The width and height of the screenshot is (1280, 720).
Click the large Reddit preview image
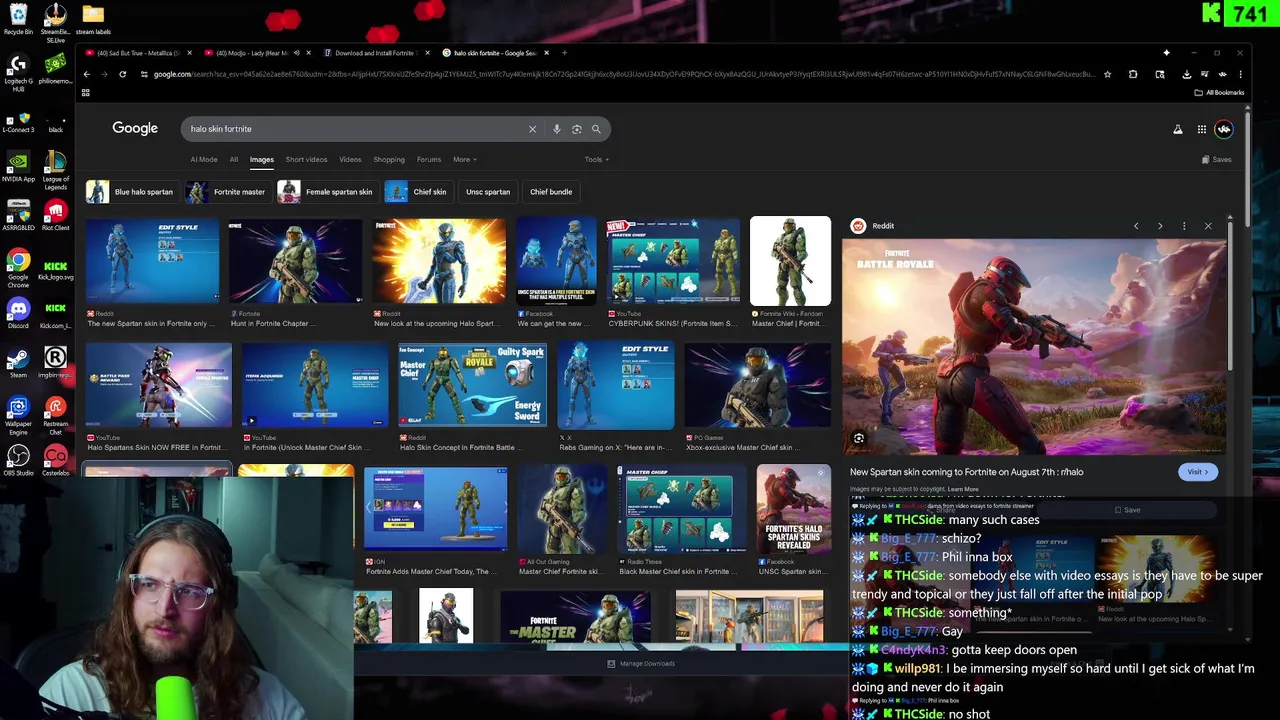coord(1034,346)
